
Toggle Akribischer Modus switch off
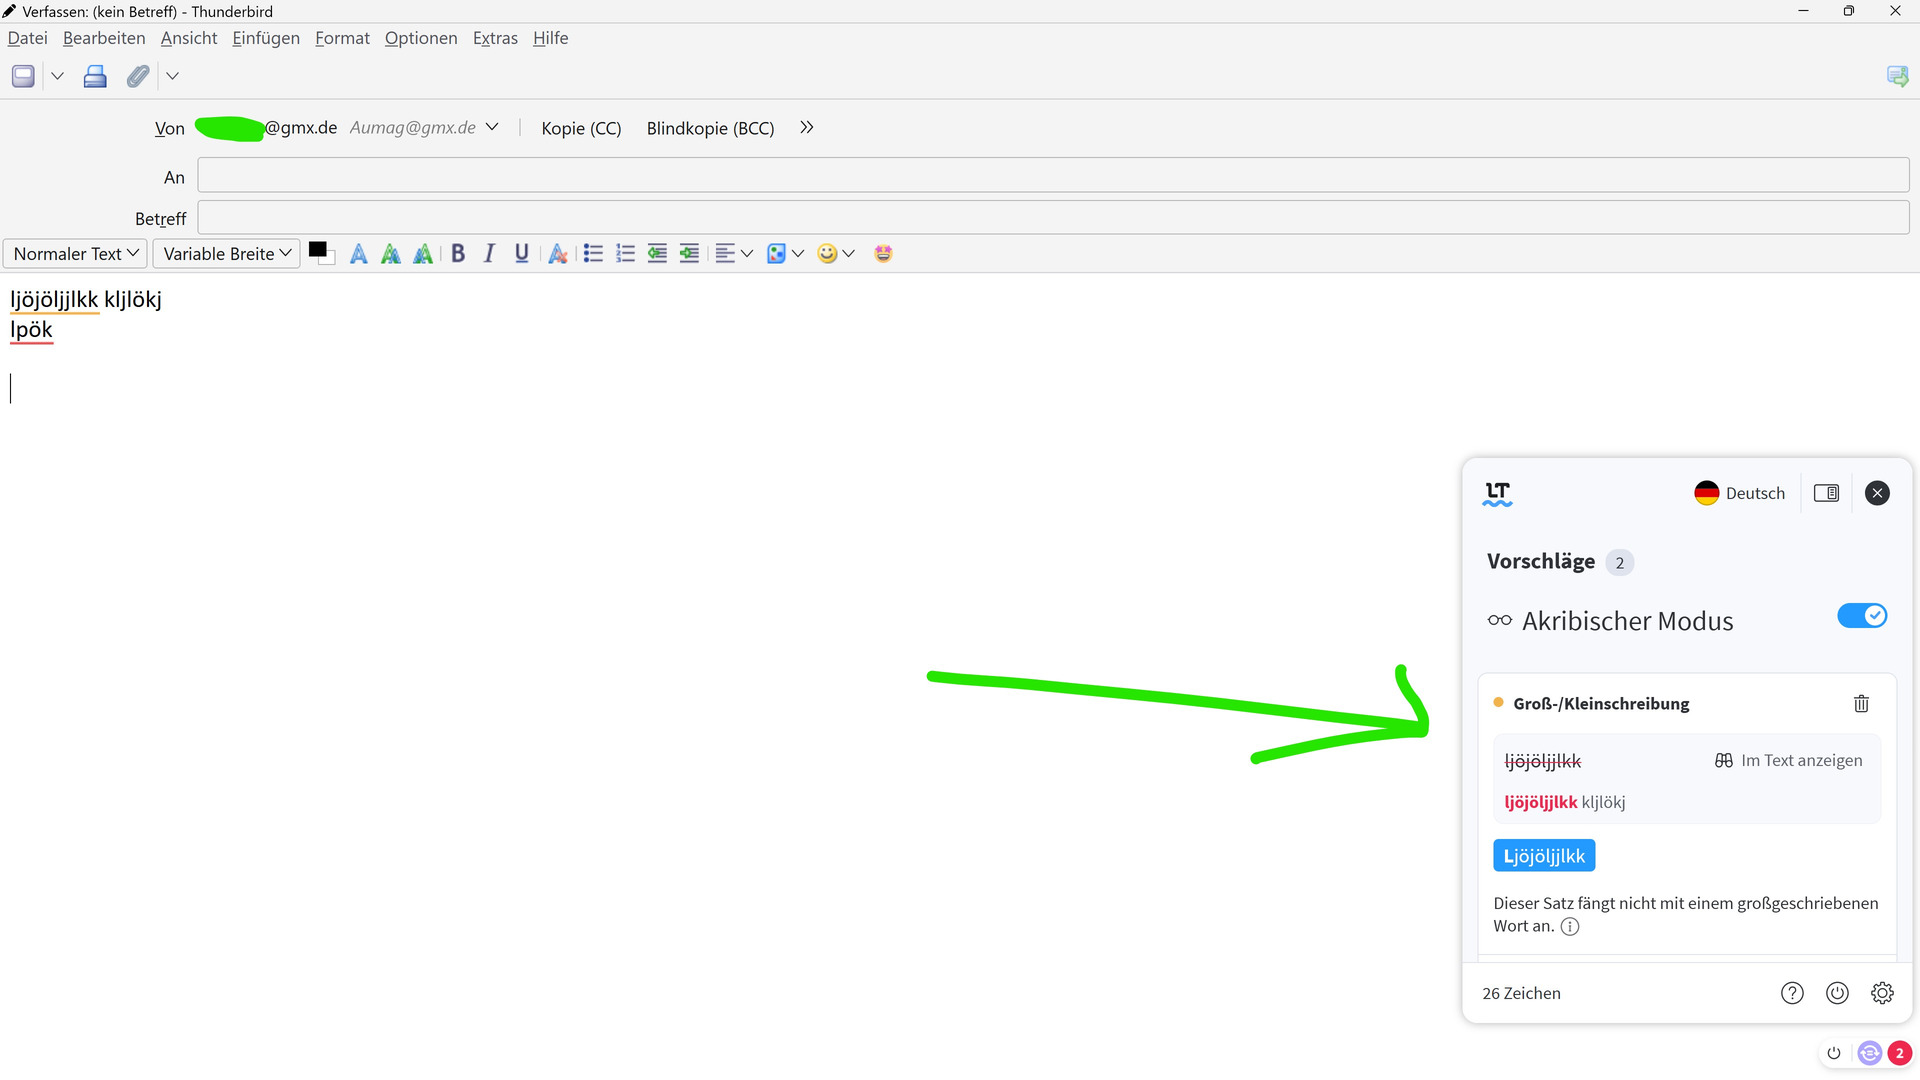[x=1862, y=617]
